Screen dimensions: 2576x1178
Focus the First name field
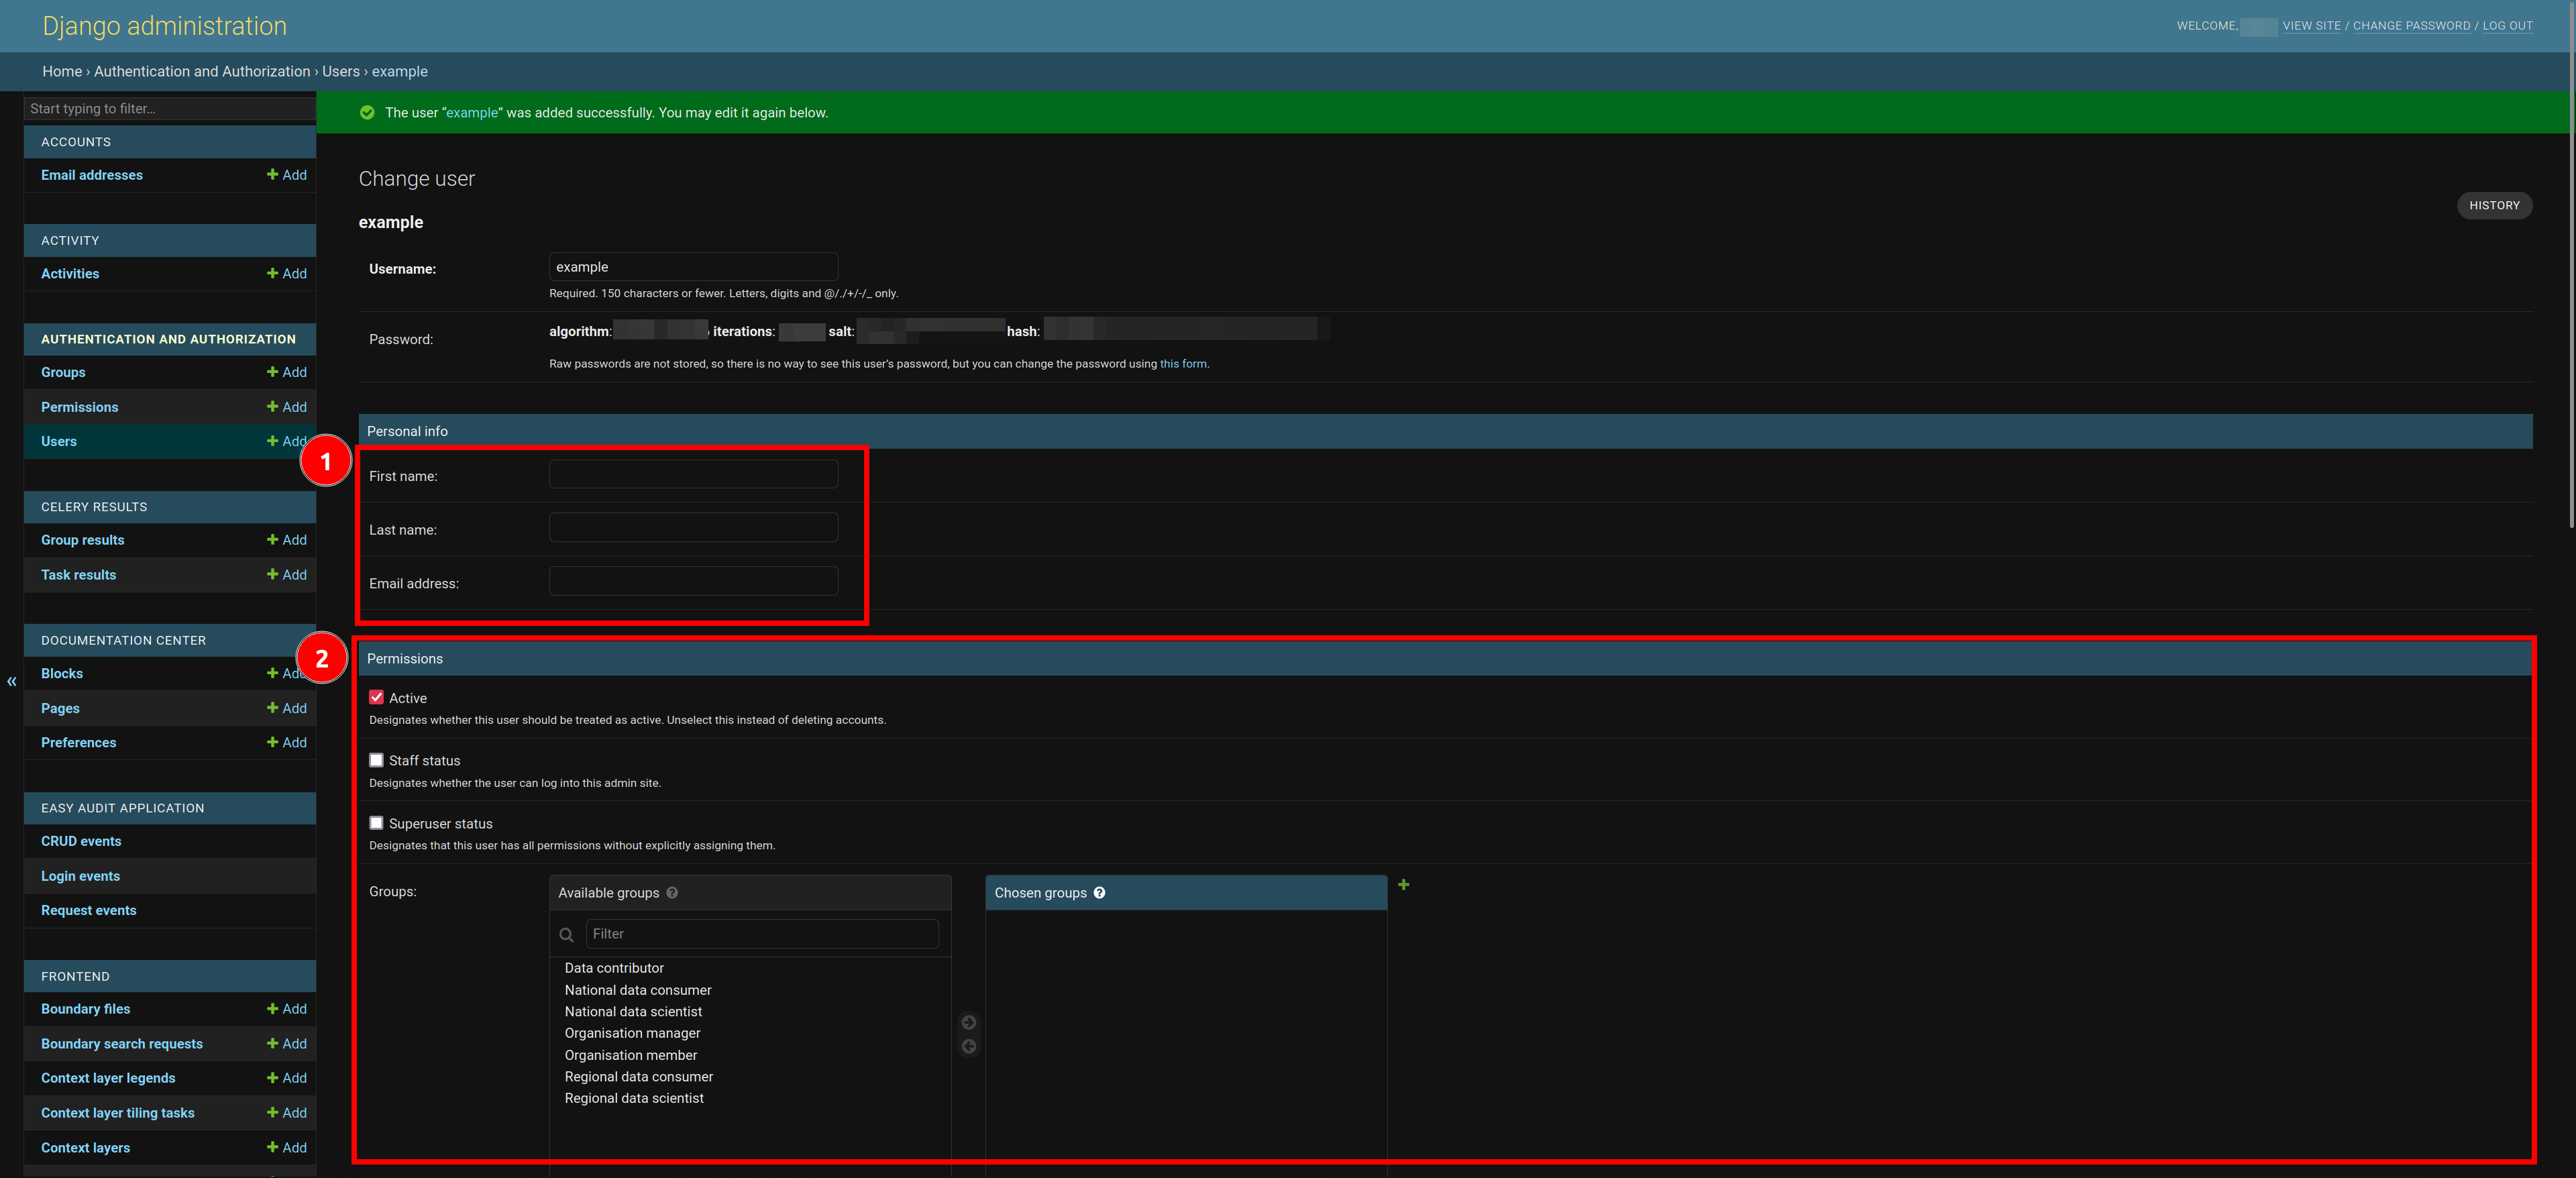point(693,474)
